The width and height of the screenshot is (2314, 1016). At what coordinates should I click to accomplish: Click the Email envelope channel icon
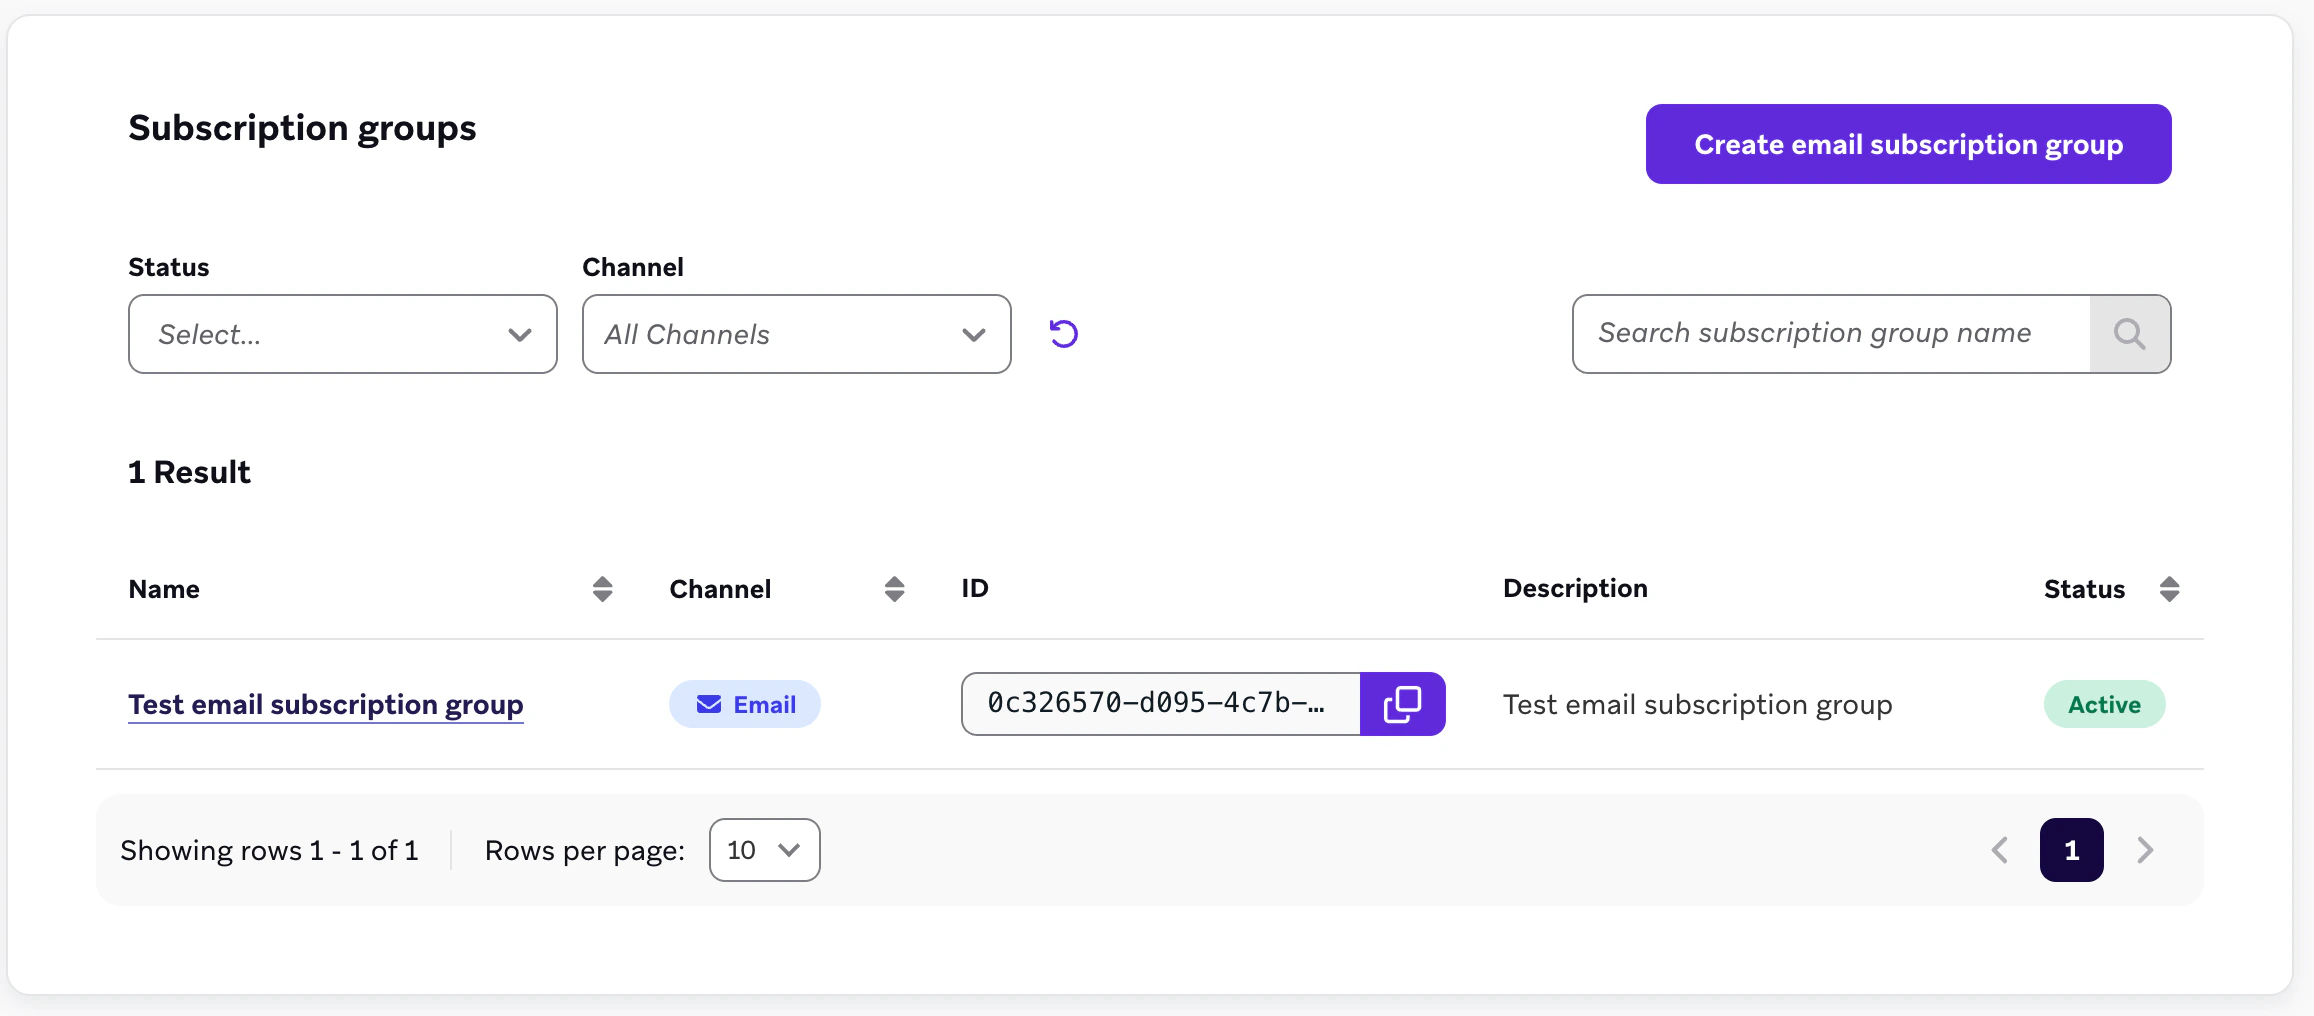point(709,704)
